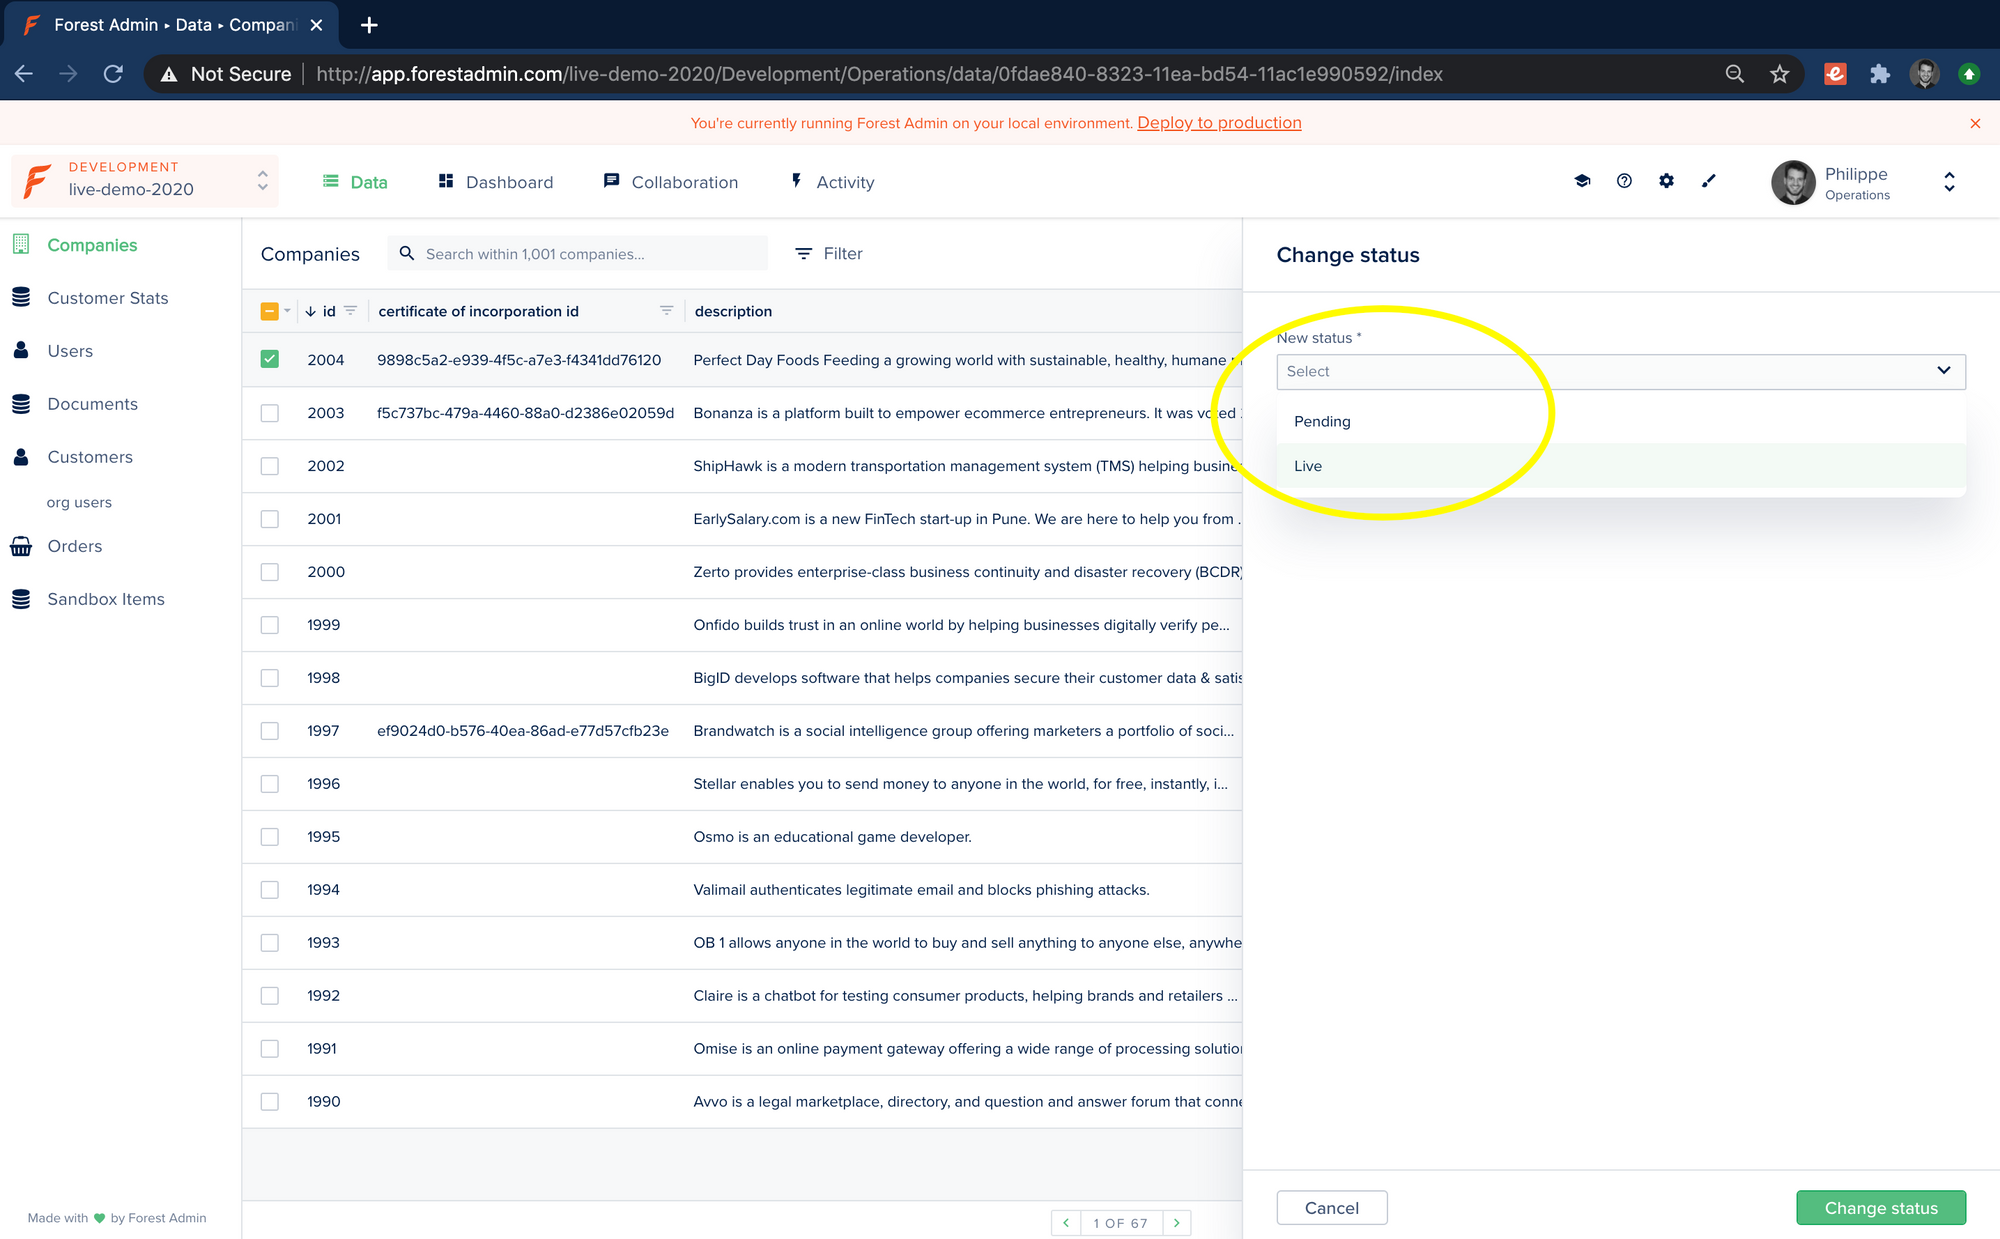
Task: Click the Companies building icon in sidebar
Action: (x=21, y=244)
